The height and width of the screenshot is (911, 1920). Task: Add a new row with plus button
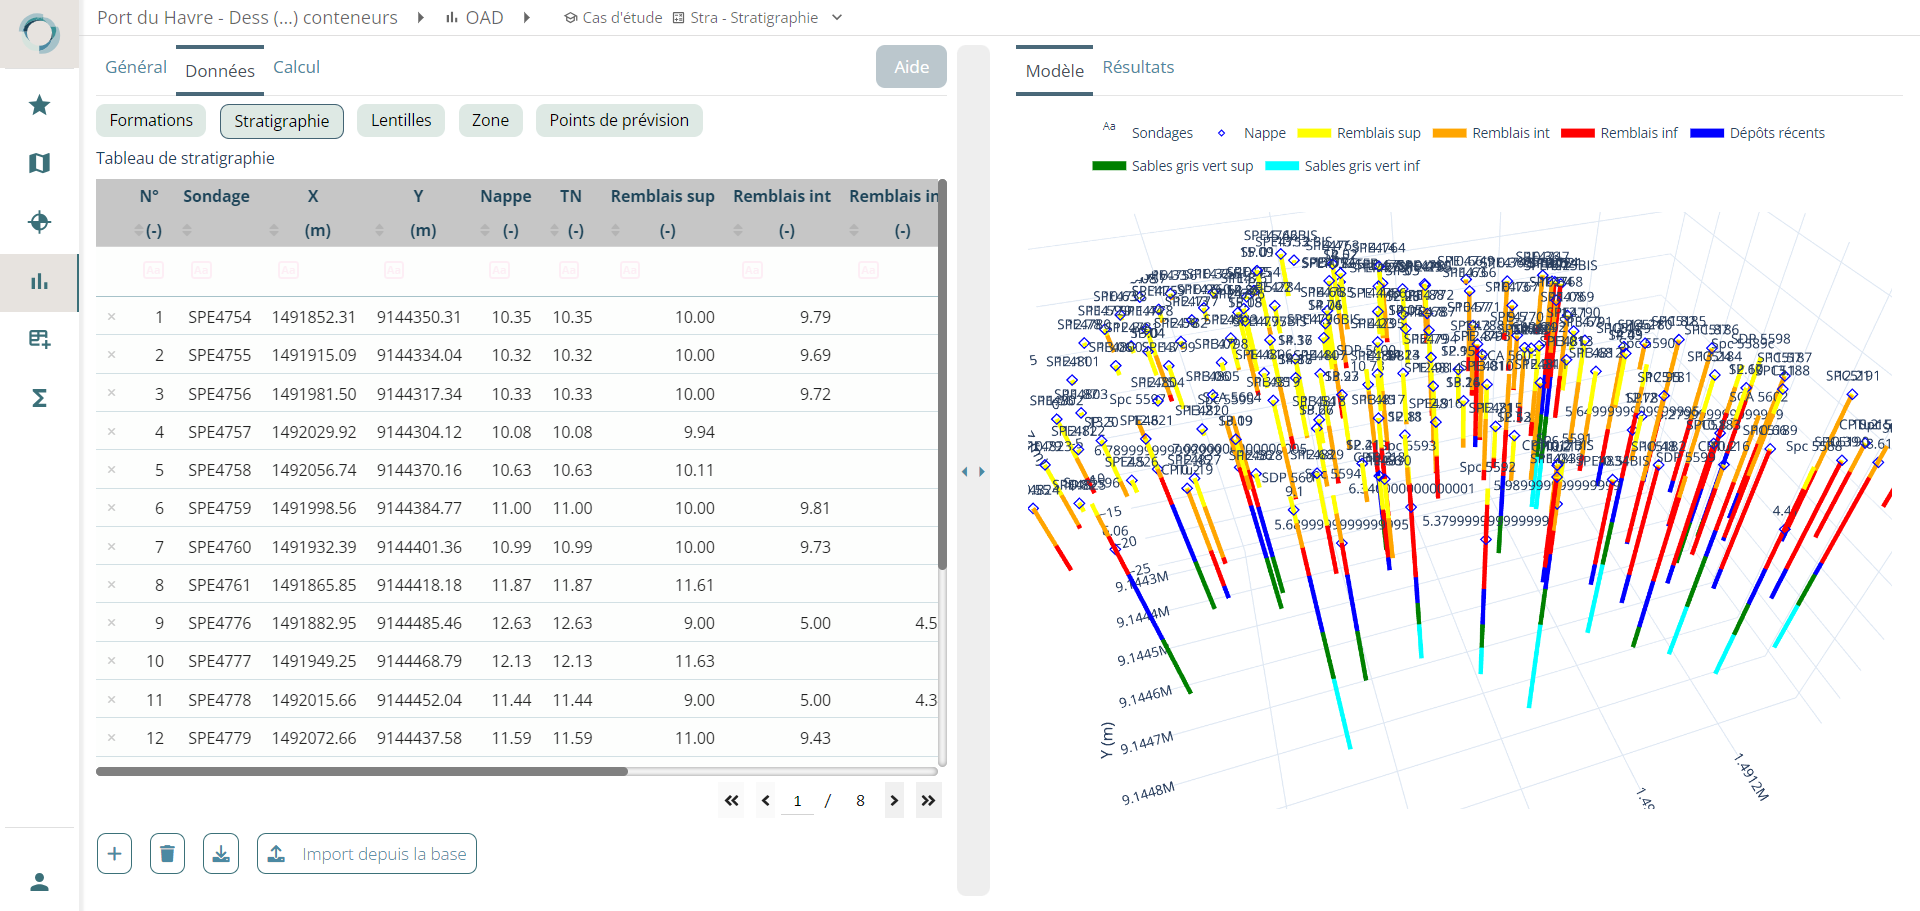click(114, 854)
